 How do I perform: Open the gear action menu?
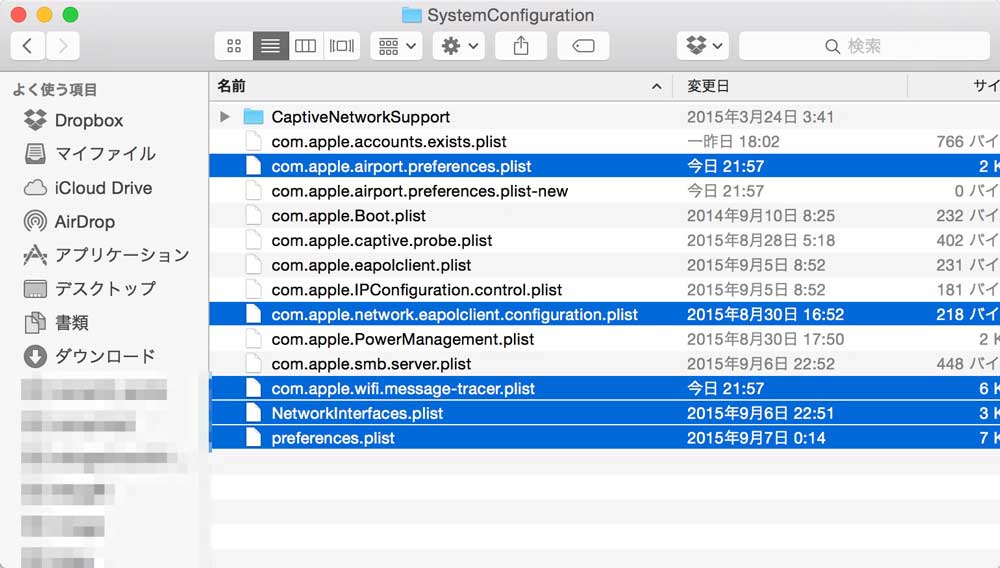click(459, 46)
